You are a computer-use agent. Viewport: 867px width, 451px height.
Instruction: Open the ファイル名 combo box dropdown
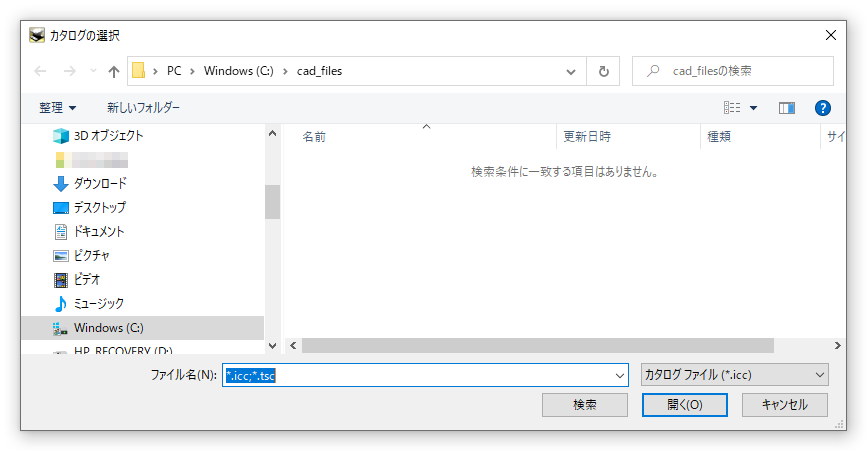(x=619, y=375)
